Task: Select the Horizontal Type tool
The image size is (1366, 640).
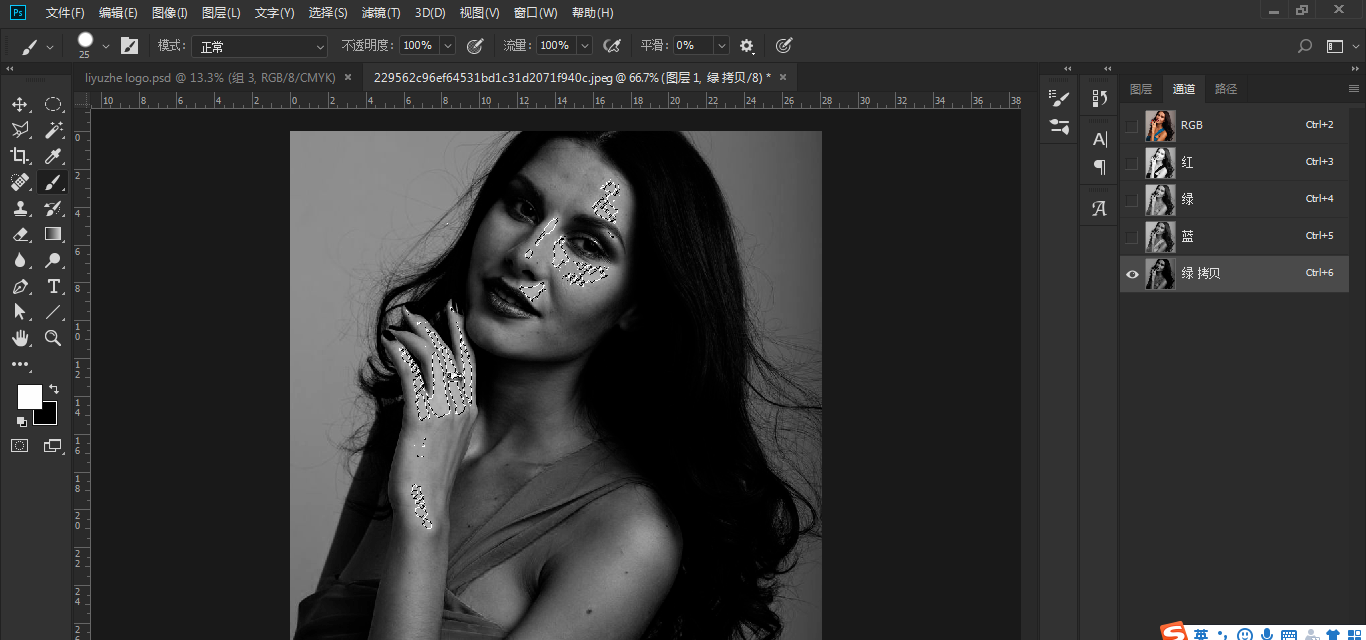Action: pos(54,286)
